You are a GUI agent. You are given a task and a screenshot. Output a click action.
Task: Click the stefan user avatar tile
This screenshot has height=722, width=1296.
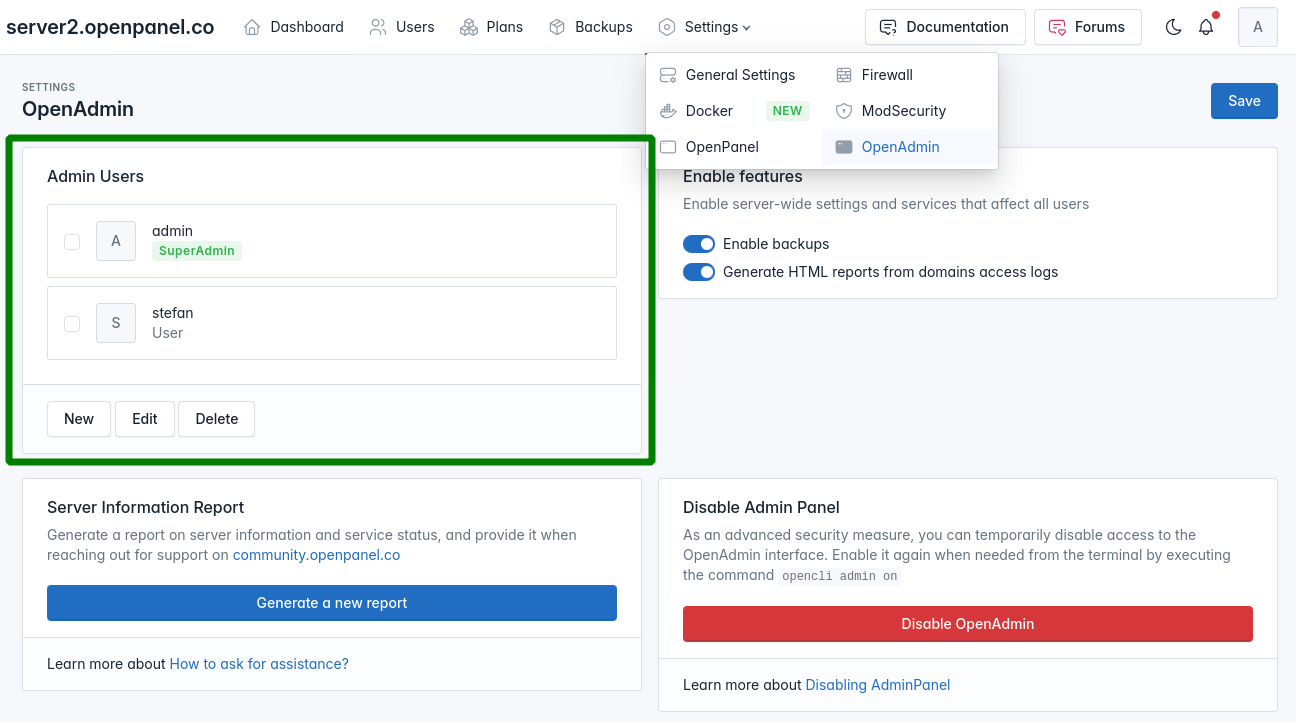click(116, 323)
